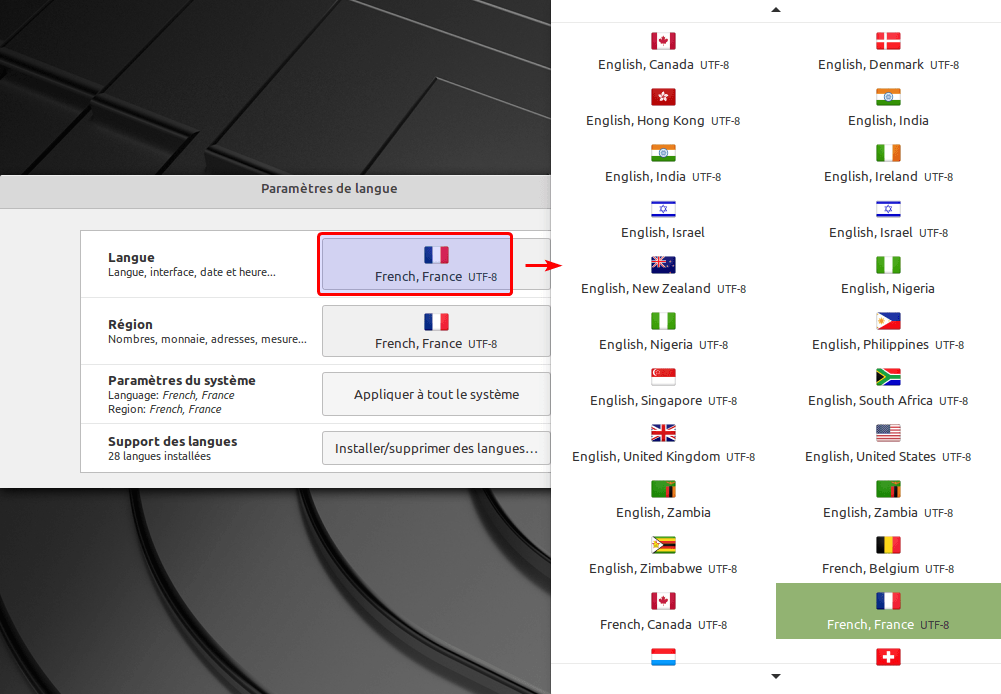
Task: Click the Belgium flag above French, Belgium
Action: [888, 545]
